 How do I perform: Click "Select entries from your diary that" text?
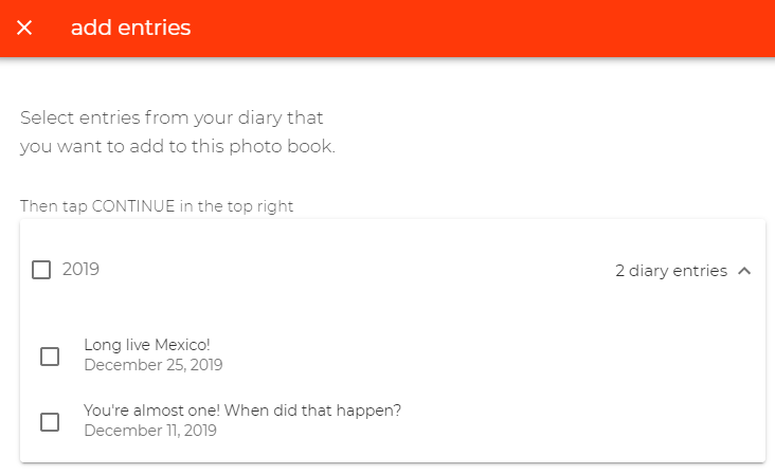(x=171, y=118)
